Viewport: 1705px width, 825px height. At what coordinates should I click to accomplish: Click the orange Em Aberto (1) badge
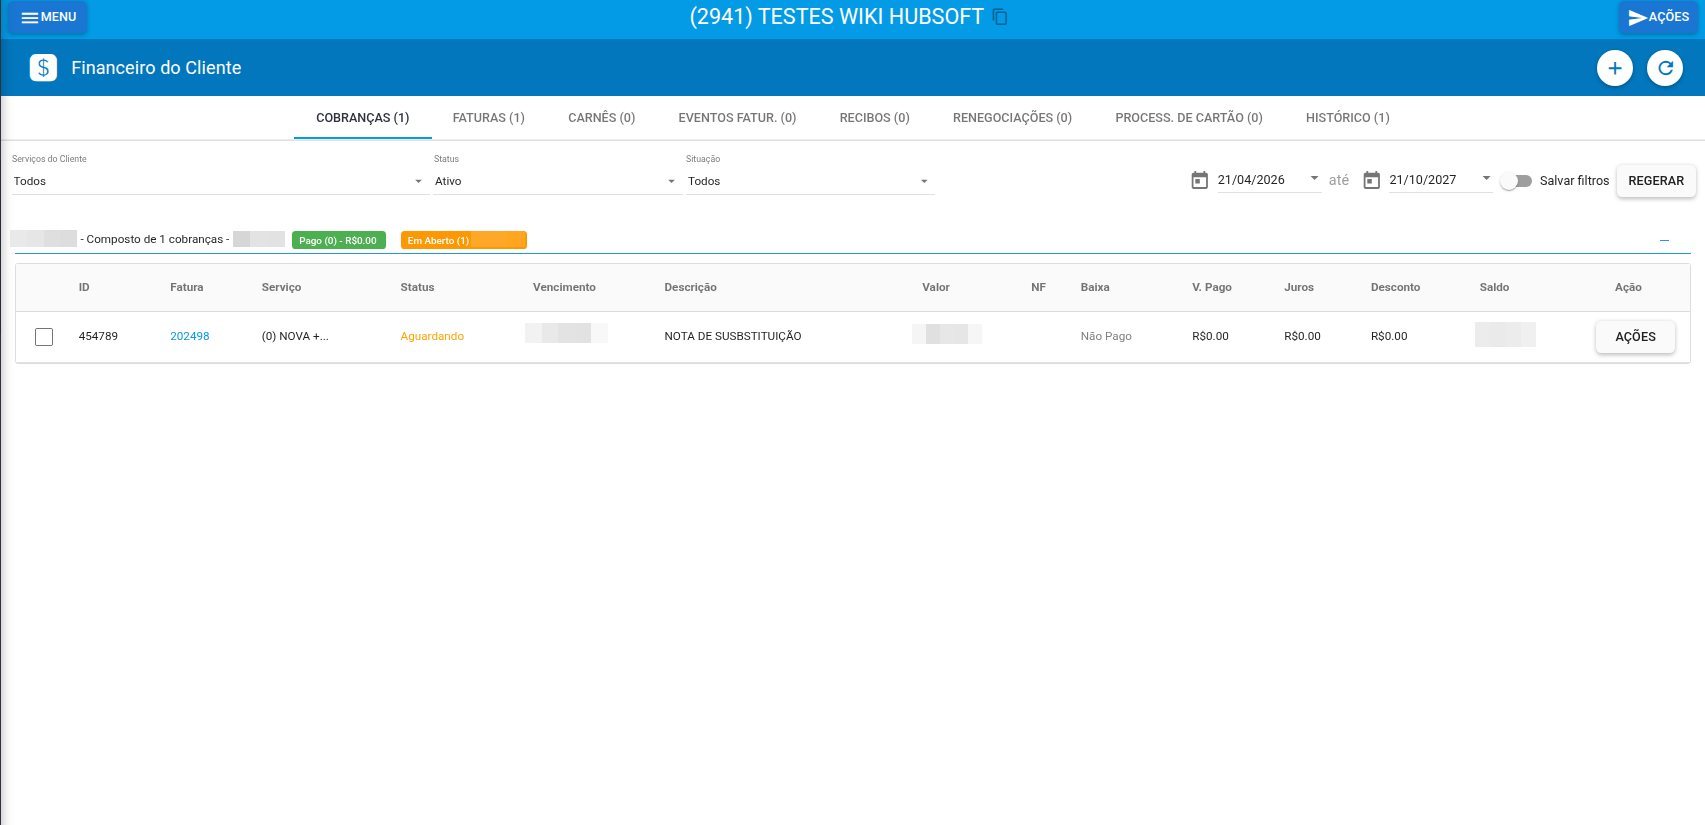coord(463,240)
